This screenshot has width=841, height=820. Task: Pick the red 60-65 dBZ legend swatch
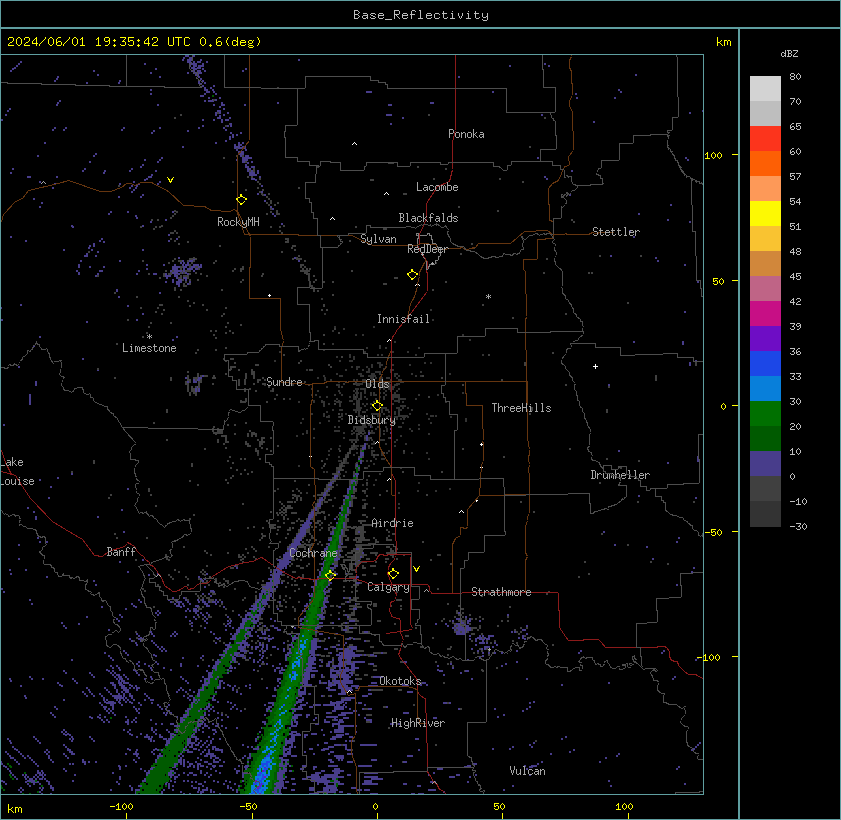coord(765,138)
